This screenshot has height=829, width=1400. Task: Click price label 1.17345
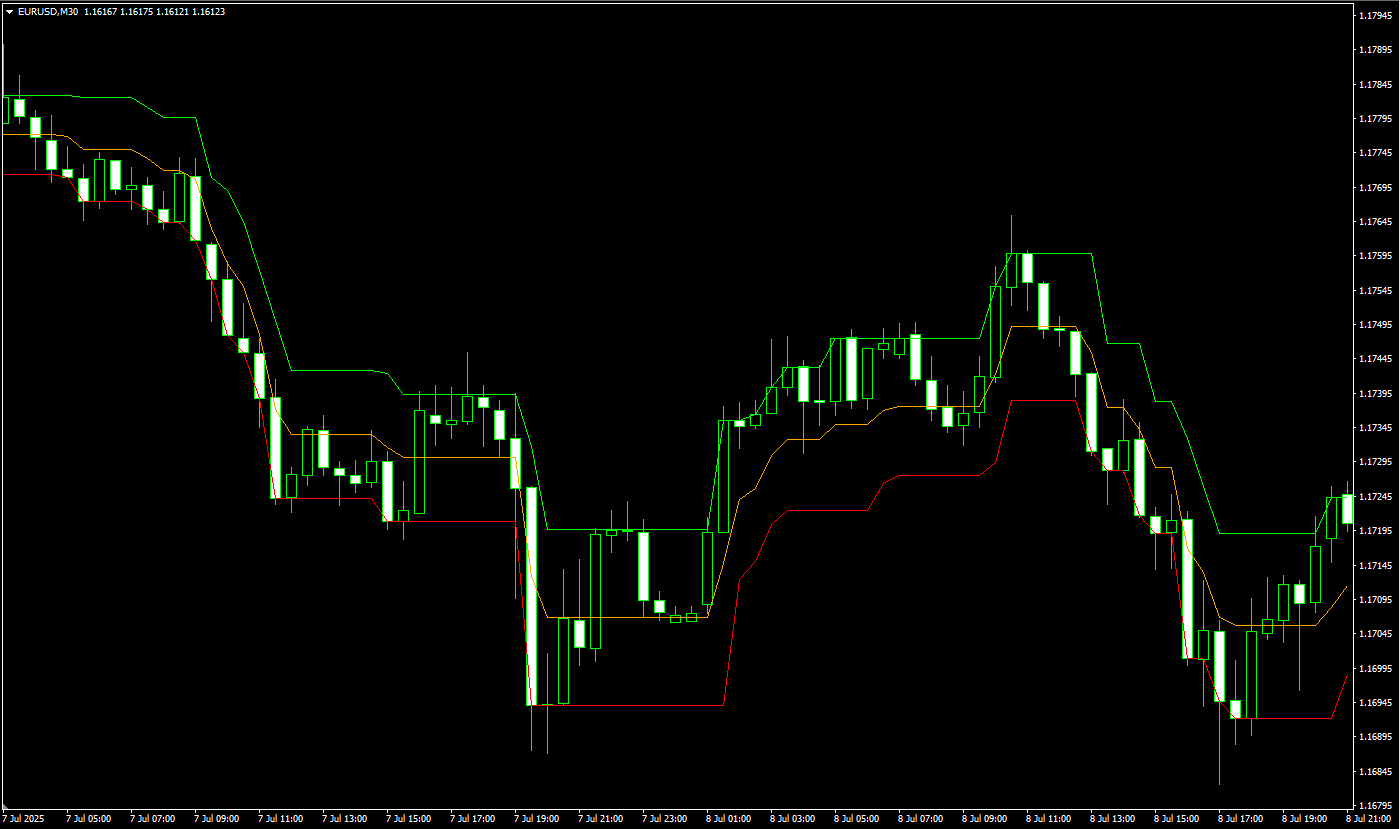1376,428
